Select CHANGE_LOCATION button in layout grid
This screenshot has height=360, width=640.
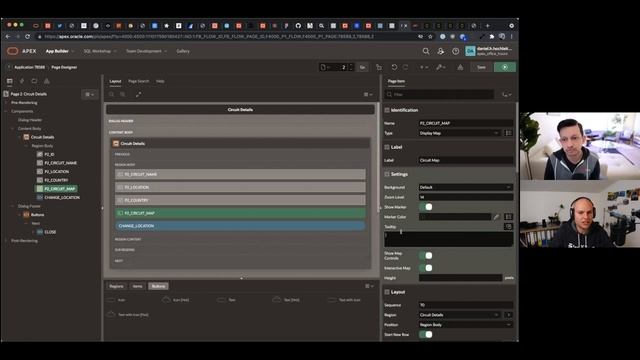point(240,226)
